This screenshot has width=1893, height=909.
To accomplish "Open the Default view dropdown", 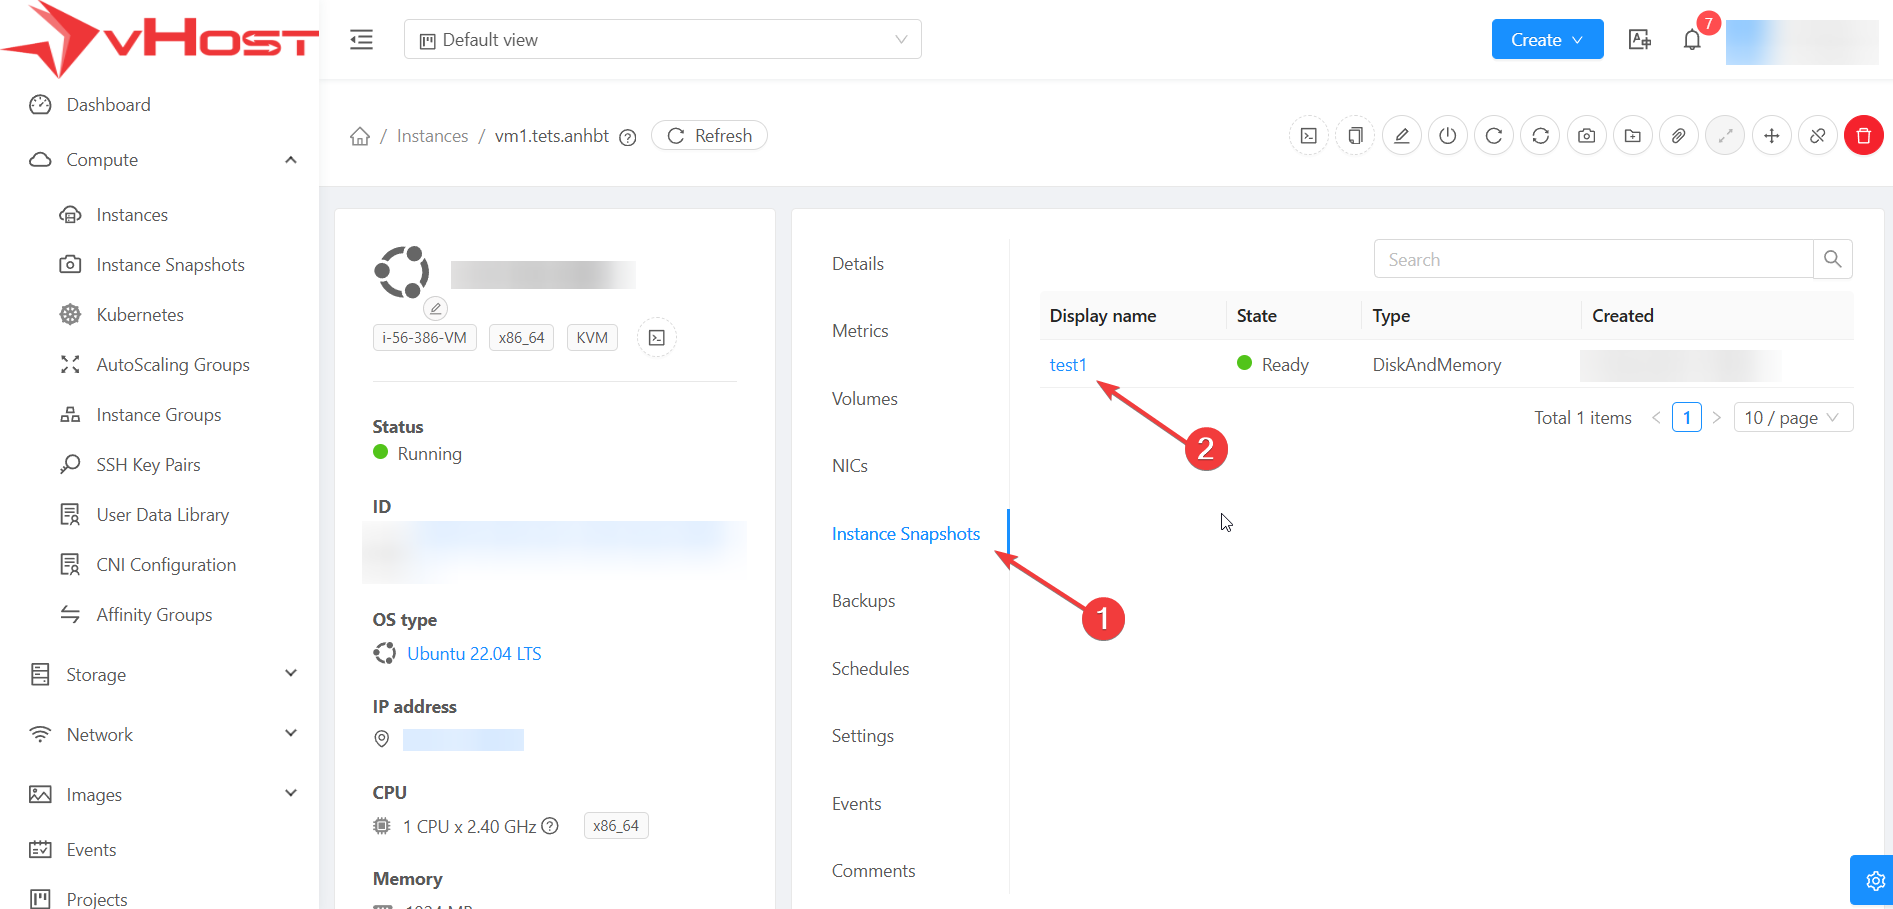I will [x=662, y=40].
